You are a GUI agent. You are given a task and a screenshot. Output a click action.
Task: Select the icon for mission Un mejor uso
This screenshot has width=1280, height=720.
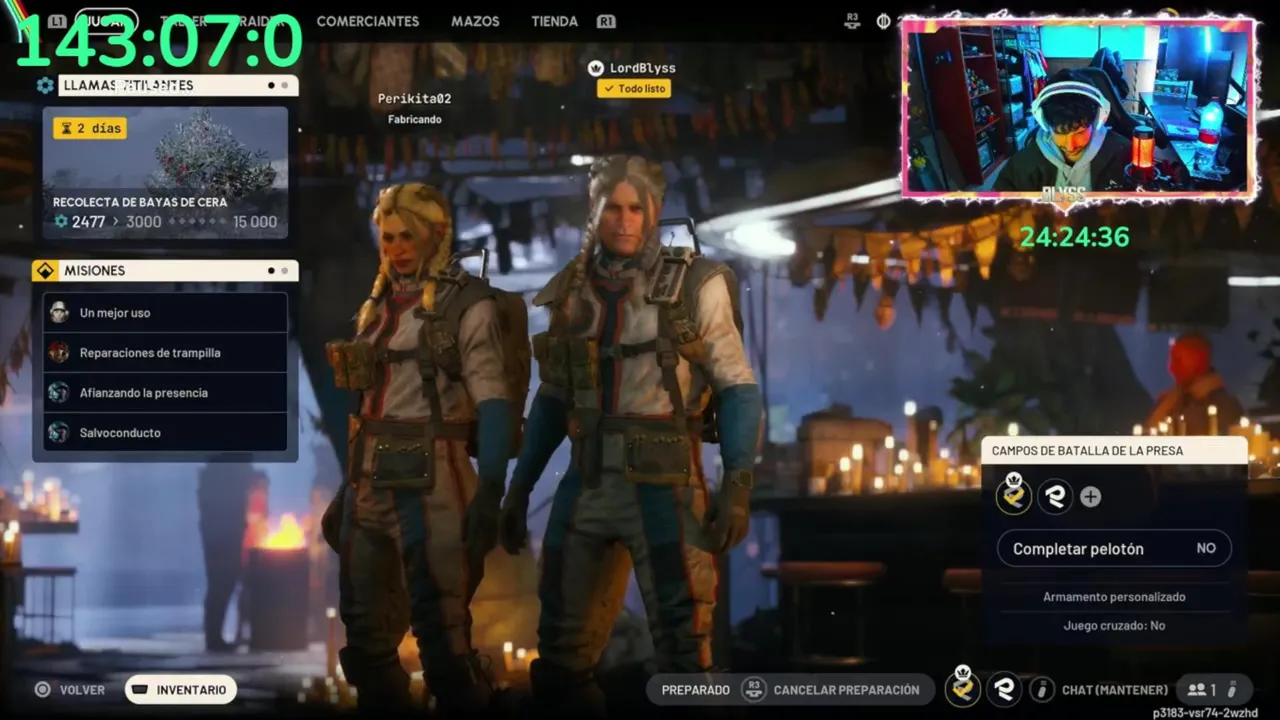(59, 312)
